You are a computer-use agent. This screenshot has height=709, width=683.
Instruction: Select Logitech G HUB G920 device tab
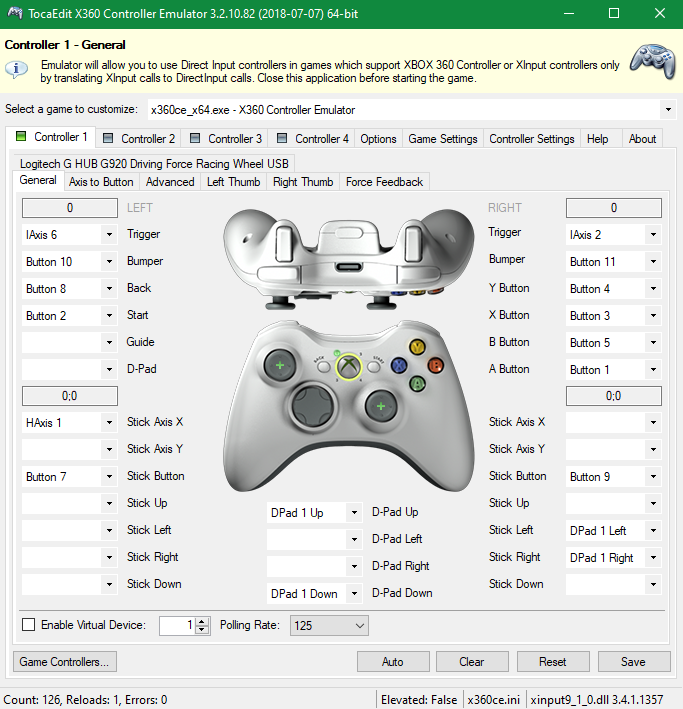[x=154, y=163]
